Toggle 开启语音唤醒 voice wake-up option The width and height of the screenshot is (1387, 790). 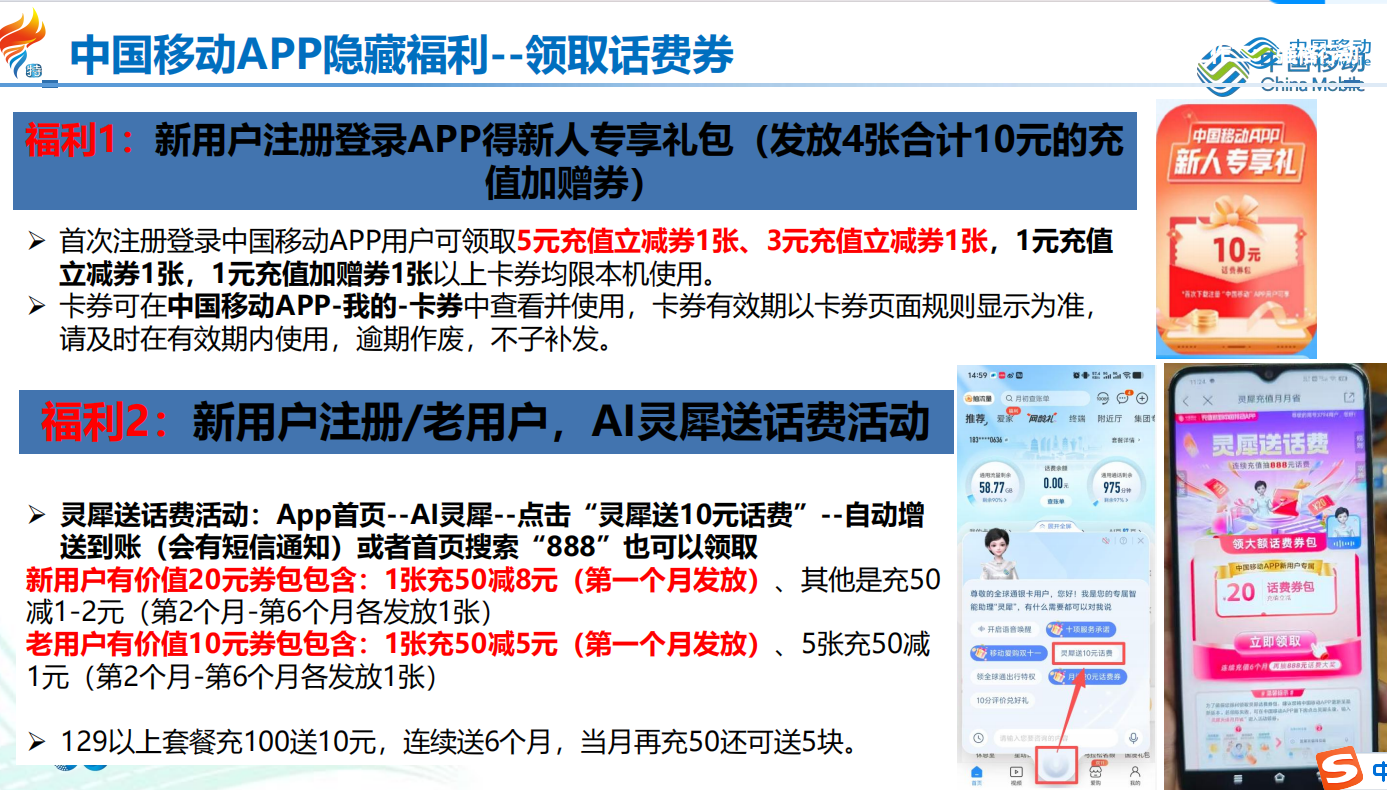click(x=1004, y=629)
